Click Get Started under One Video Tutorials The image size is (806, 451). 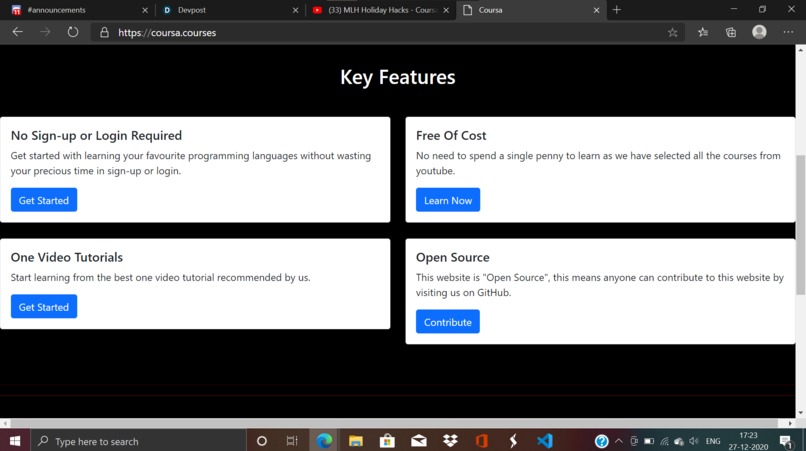pos(44,306)
